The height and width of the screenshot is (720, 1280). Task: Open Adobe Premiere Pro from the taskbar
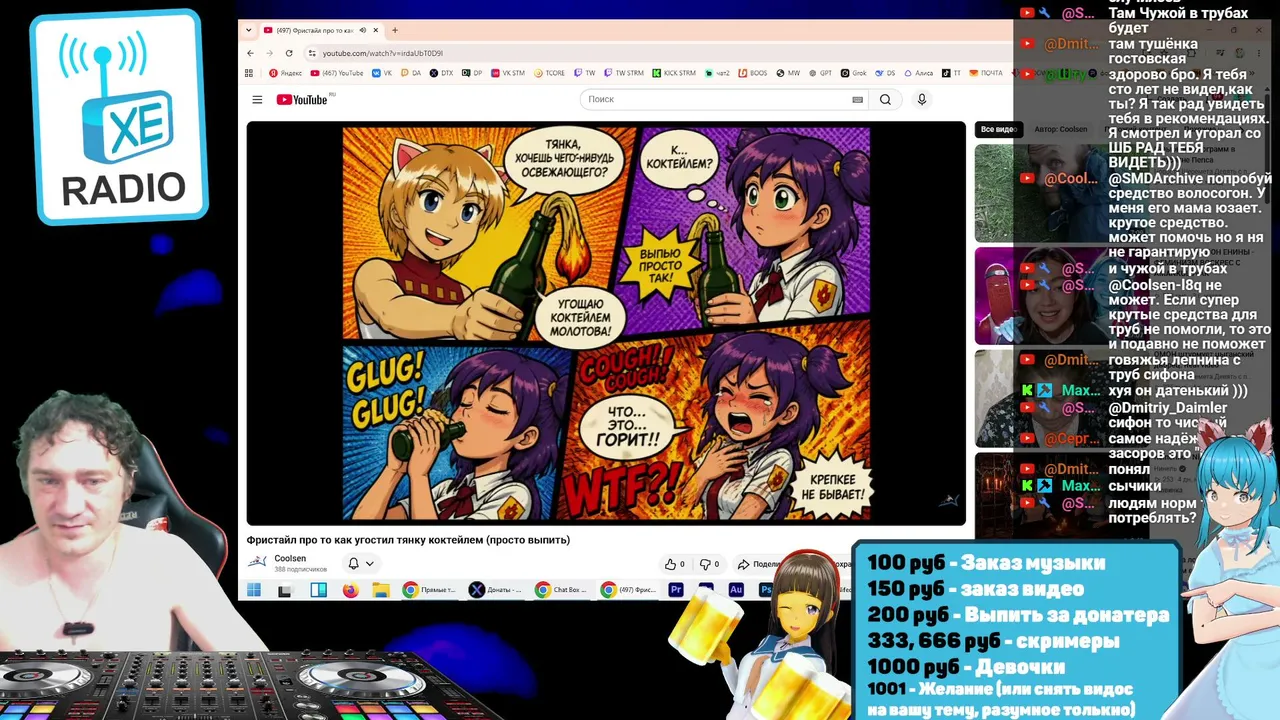676,590
